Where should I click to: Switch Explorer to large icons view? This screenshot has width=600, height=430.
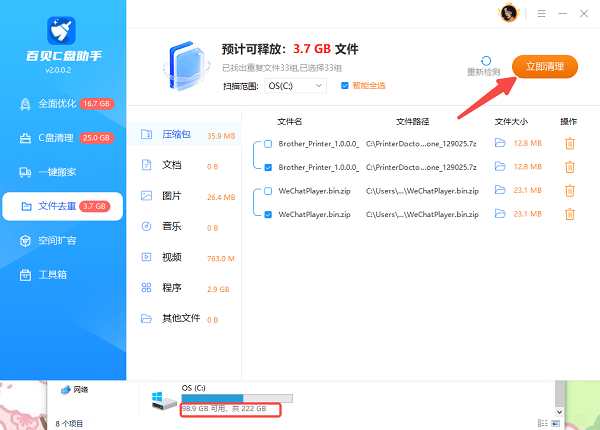556,423
